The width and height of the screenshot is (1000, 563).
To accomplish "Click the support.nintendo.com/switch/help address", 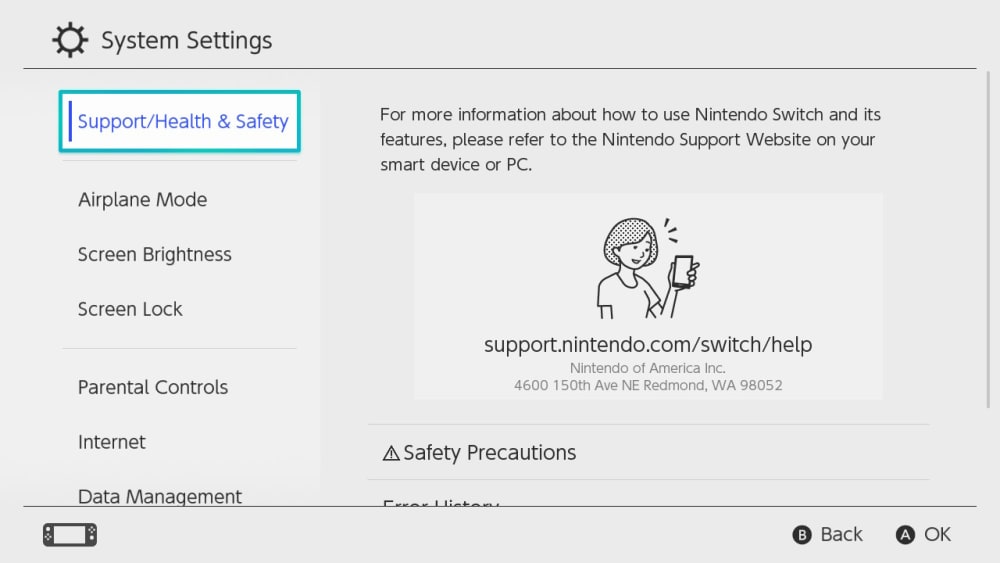I will tap(648, 345).
